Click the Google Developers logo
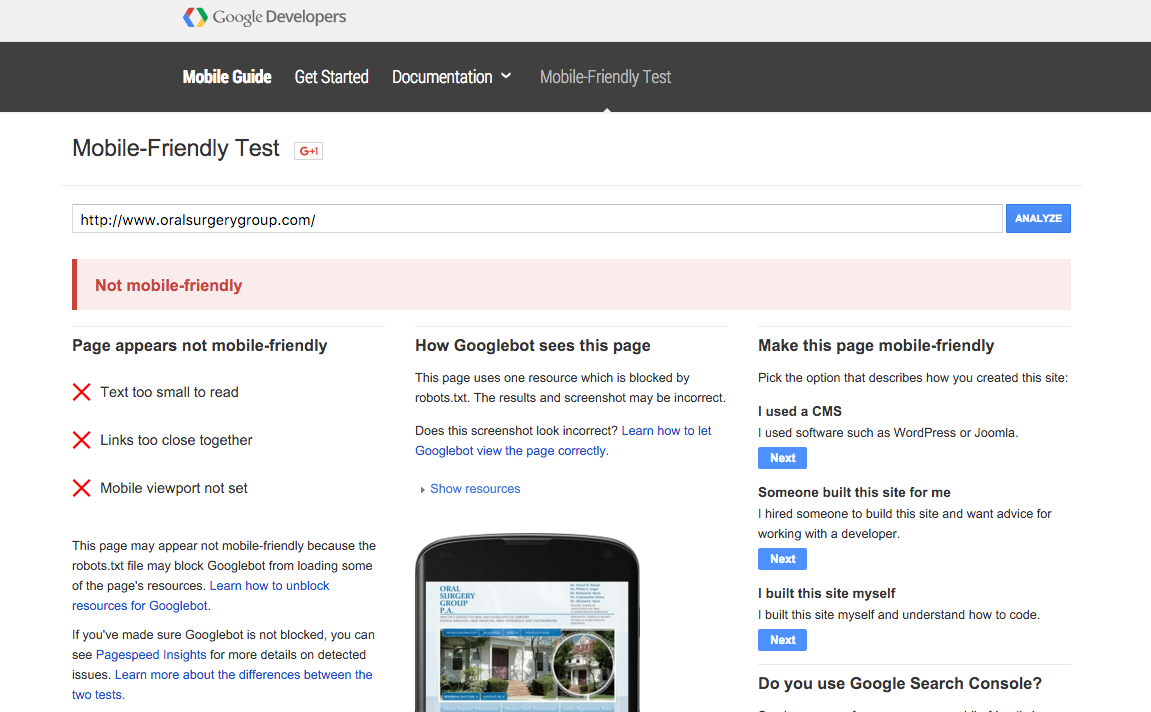This screenshot has width=1151, height=712. click(263, 17)
